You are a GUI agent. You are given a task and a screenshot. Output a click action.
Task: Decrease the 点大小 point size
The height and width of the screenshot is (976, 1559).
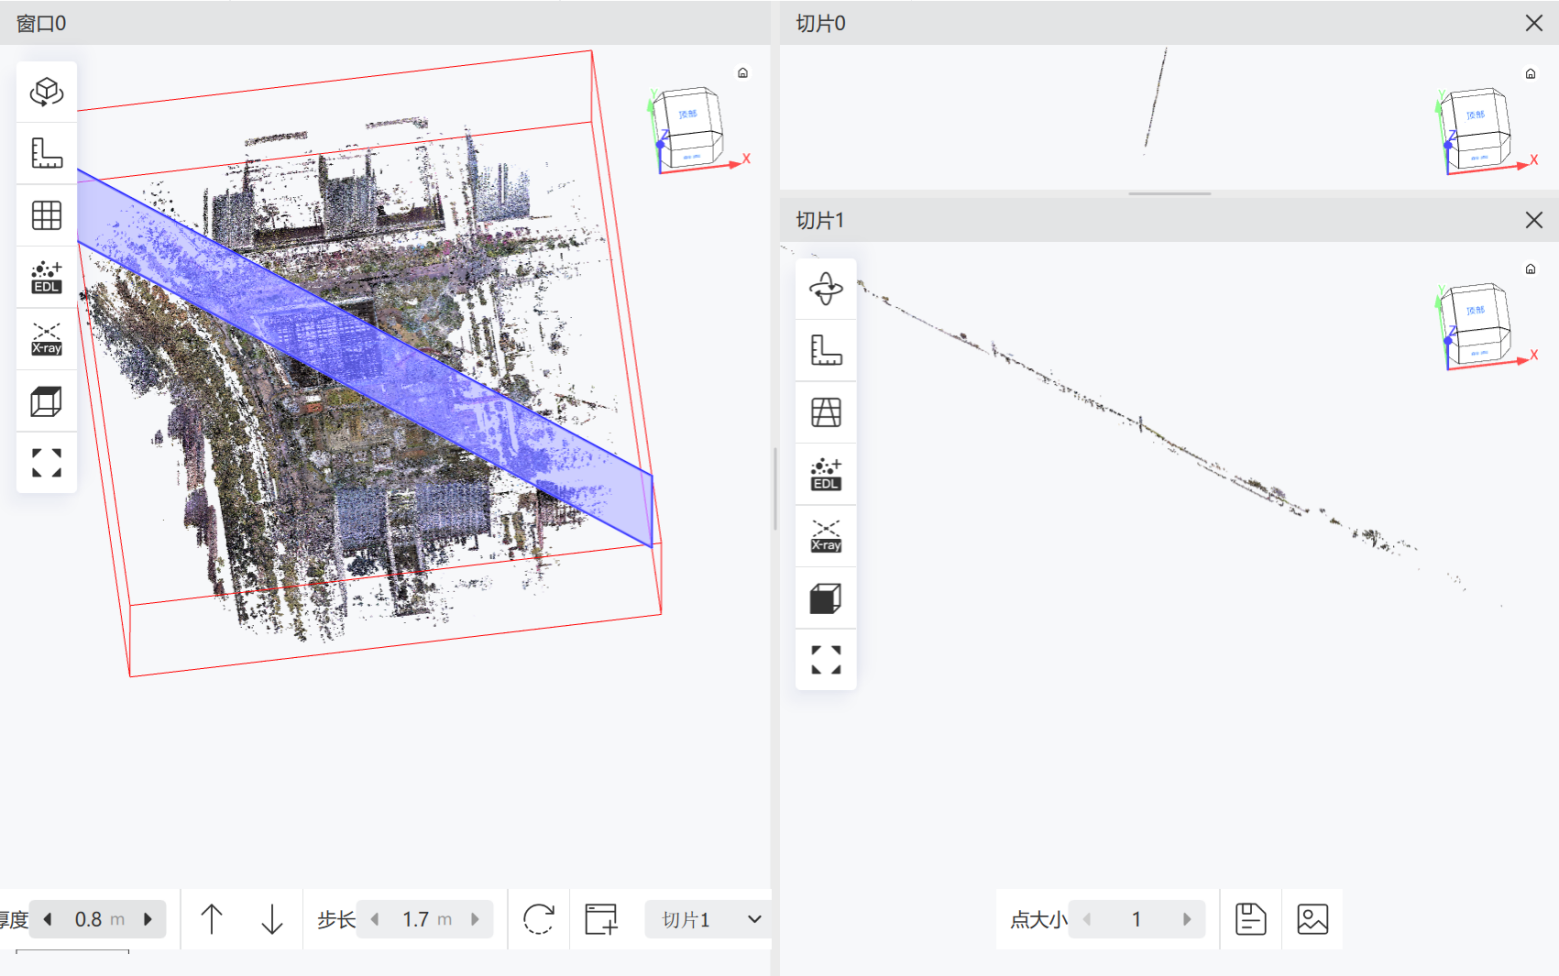[x=1087, y=919]
